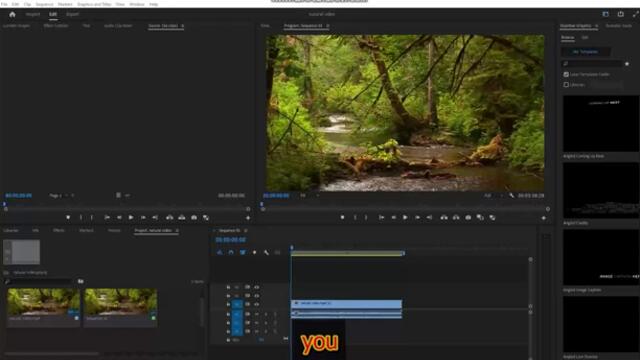The width and height of the screenshot is (640, 360).
Task: Open Fit zoom level dropdown in Program monitor
Action: (x=309, y=196)
